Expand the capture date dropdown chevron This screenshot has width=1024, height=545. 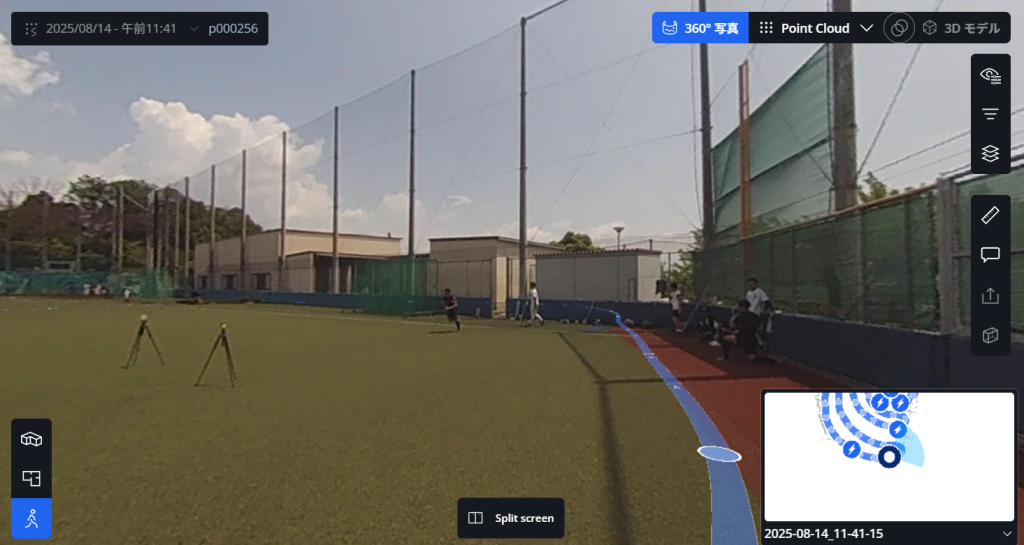tap(194, 29)
